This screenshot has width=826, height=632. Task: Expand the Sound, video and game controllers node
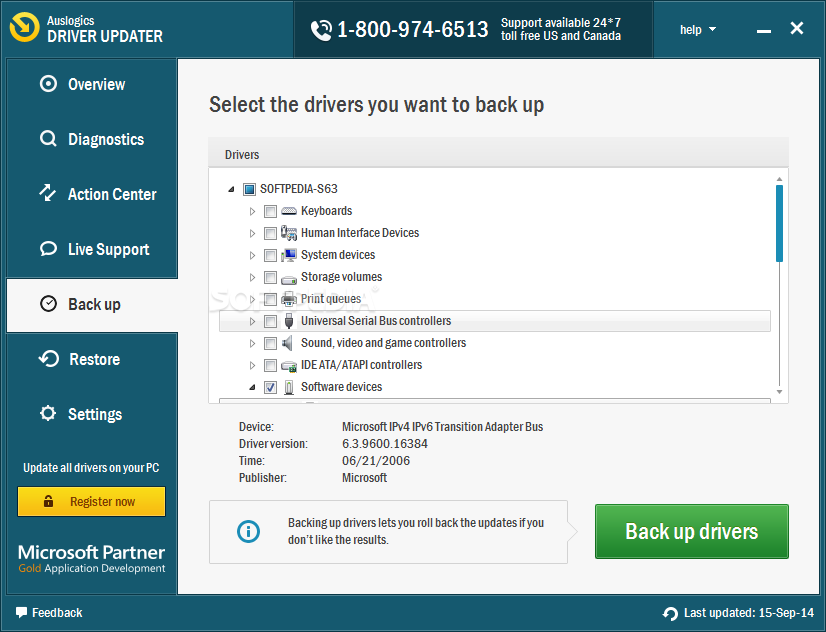pos(252,343)
